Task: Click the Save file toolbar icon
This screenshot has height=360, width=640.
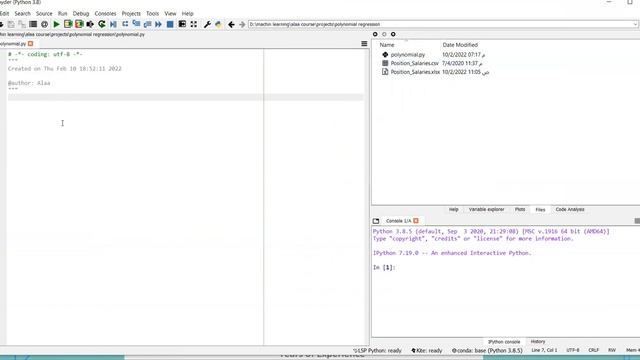Action: click(x=11, y=24)
